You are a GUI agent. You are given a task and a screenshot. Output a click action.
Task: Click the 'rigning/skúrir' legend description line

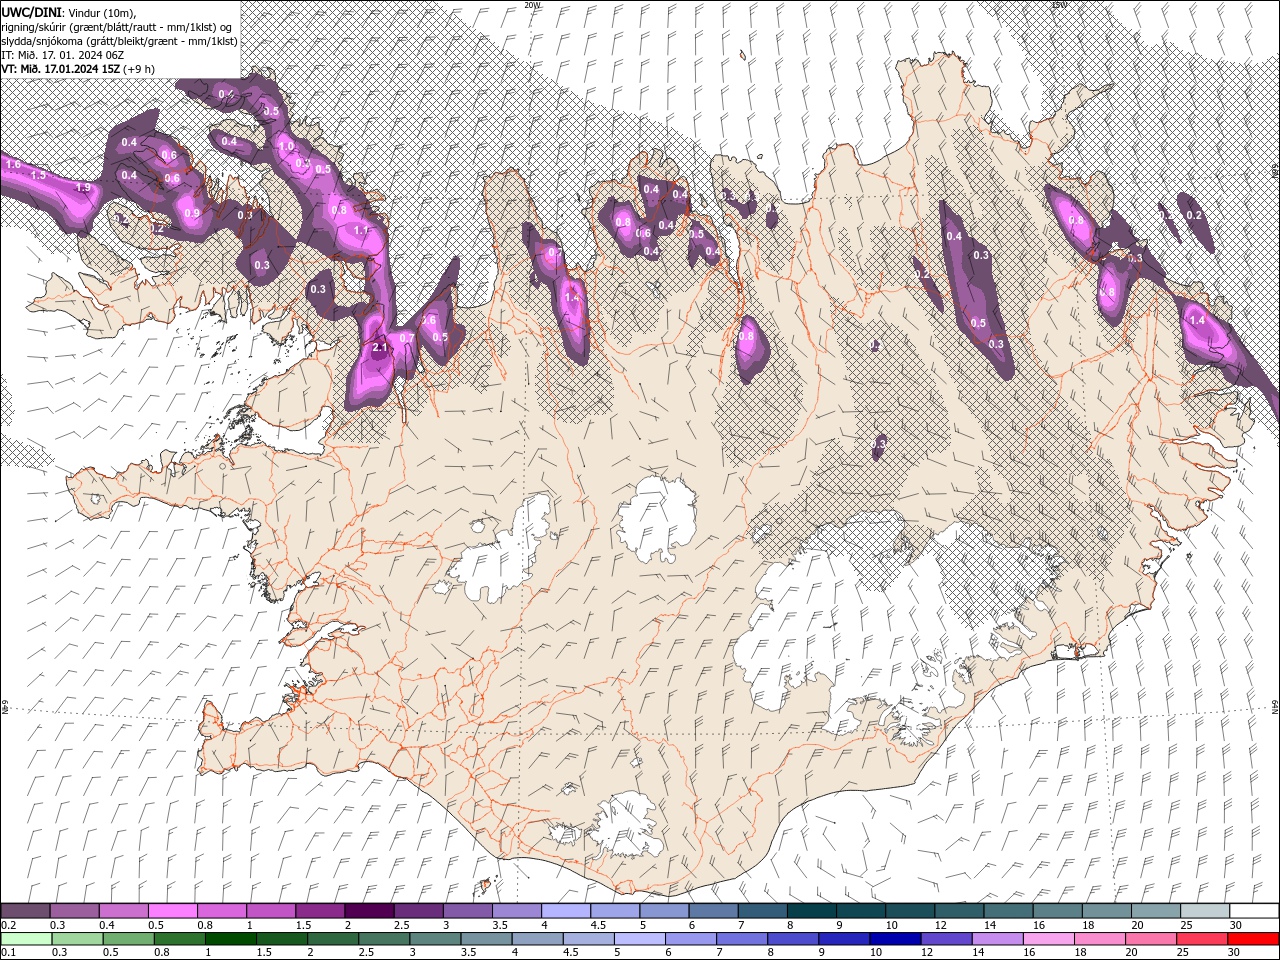click(x=116, y=27)
